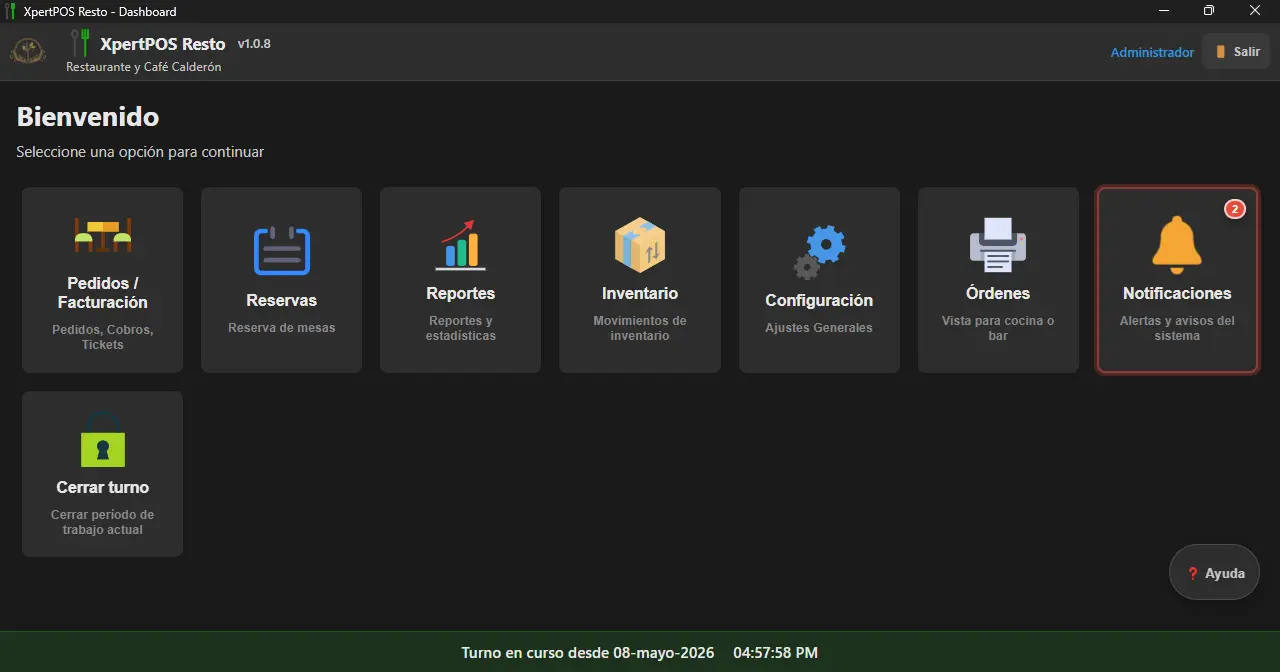The width and height of the screenshot is (1280, 672).
Task: Click the 'Turno en curso desde 08-mayo-2026' status
Action: pyautogui.click(x=588, y=653)
